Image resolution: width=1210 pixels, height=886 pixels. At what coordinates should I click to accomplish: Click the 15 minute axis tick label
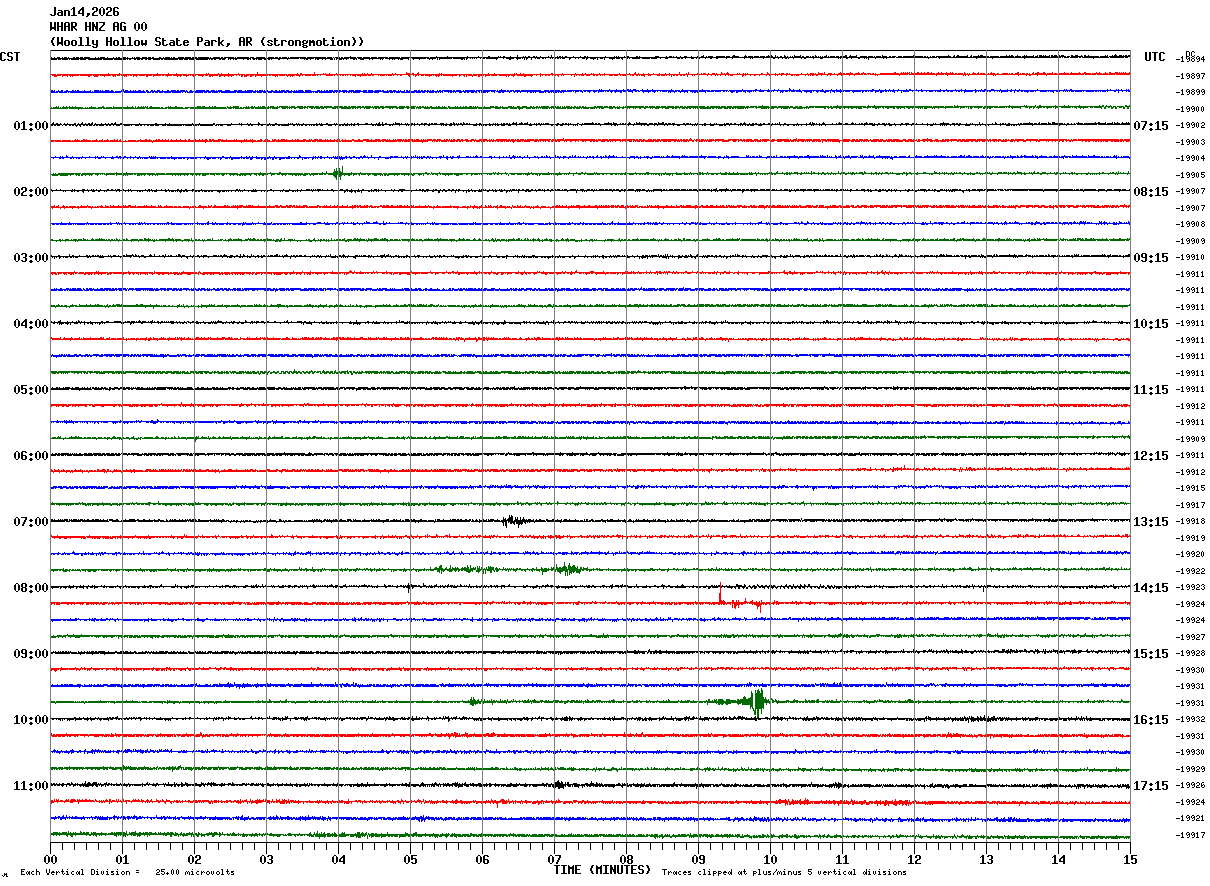(x=1130, y=859)
